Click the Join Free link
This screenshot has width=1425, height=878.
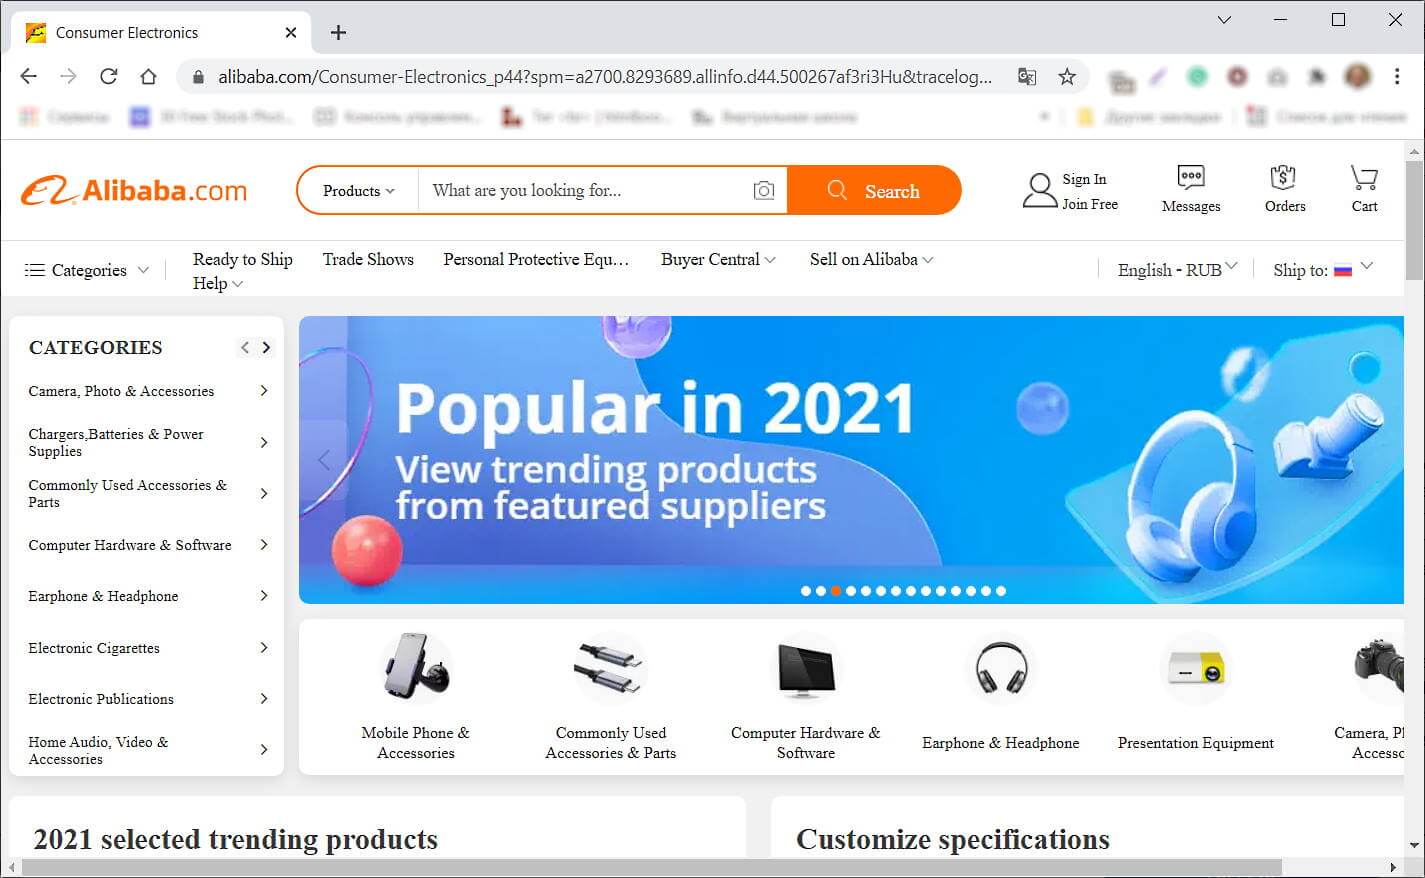point(1090,204)
